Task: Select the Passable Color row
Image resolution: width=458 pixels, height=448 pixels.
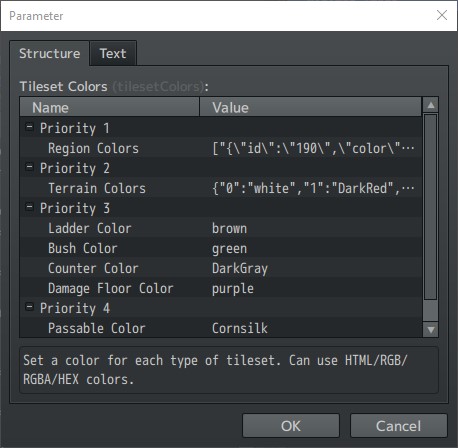Action: point(221,327)
